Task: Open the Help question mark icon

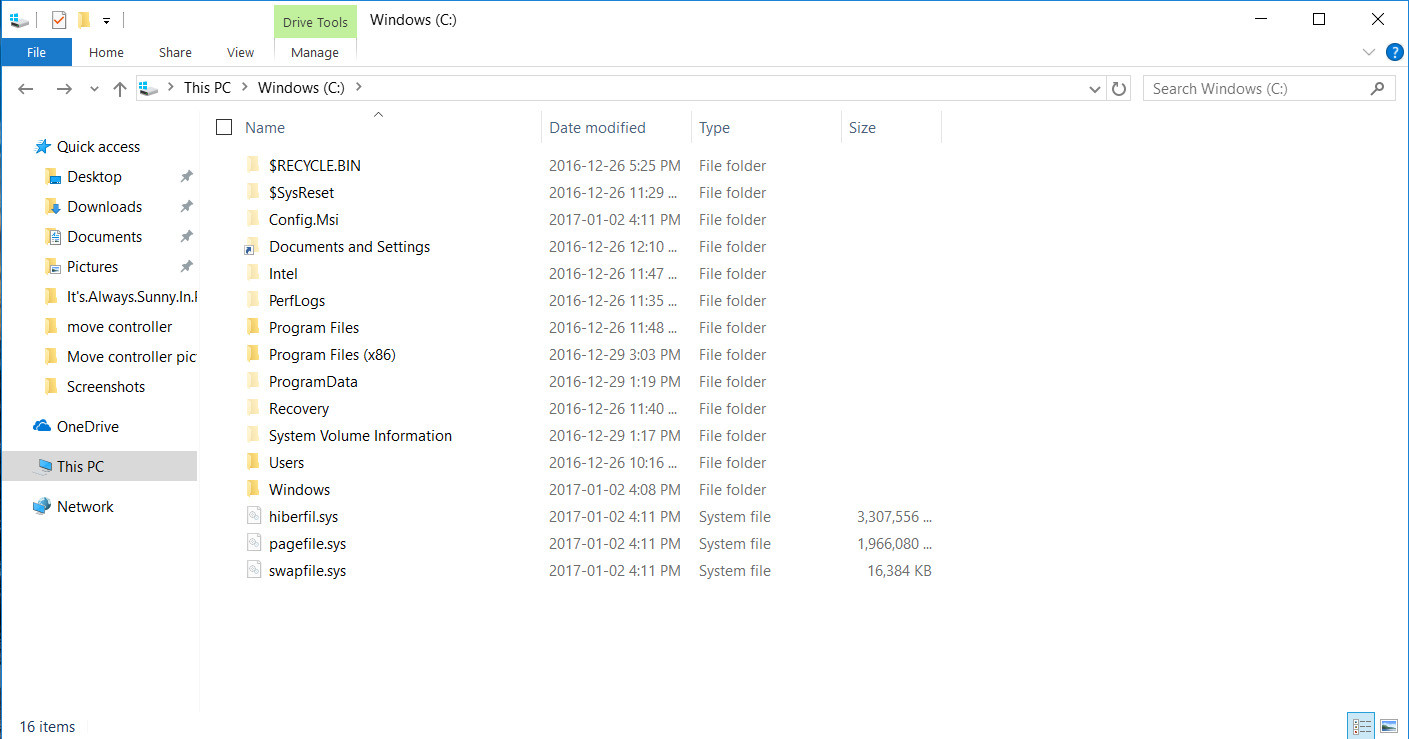Action: point(1394,52)
